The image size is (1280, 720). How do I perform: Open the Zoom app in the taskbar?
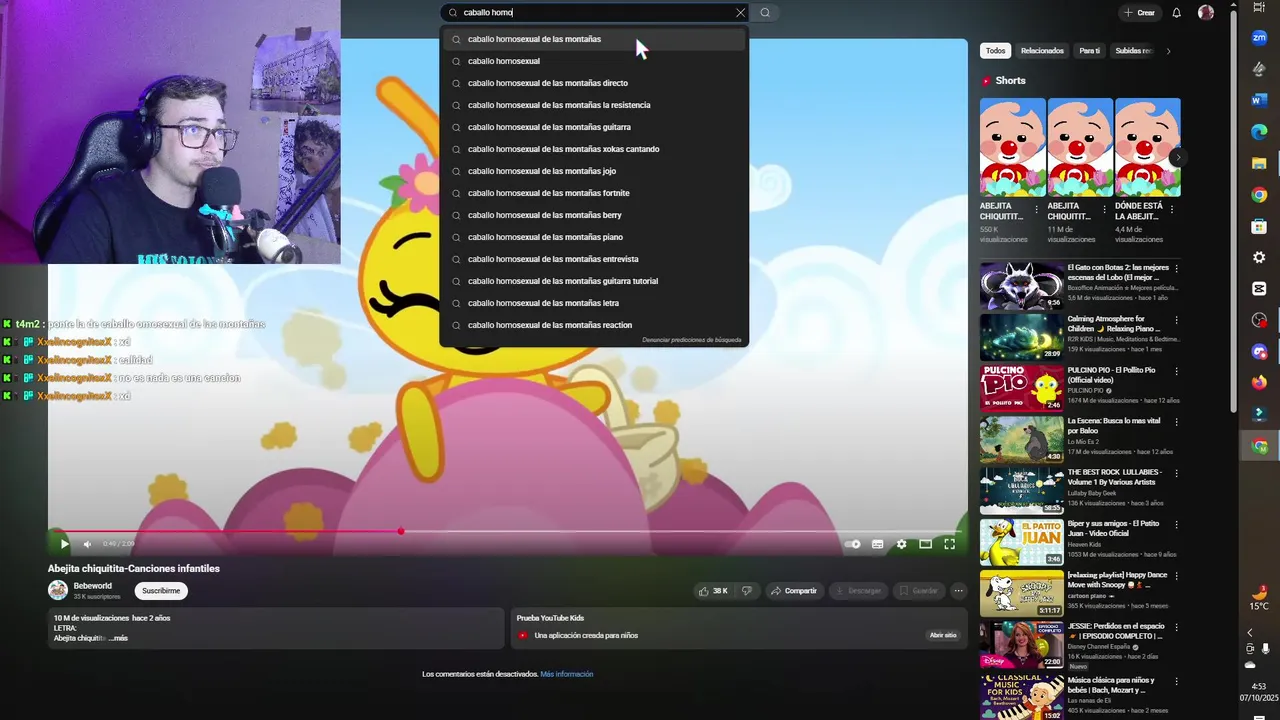click(1259, 38)
